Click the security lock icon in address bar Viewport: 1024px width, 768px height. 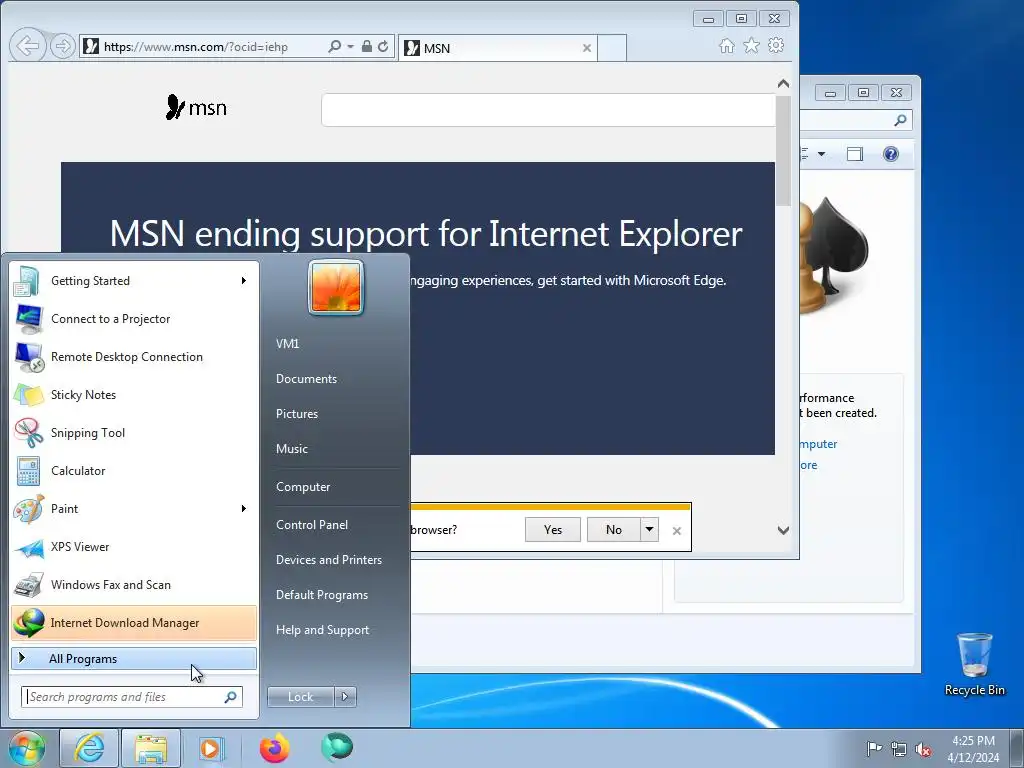(367, 46)
